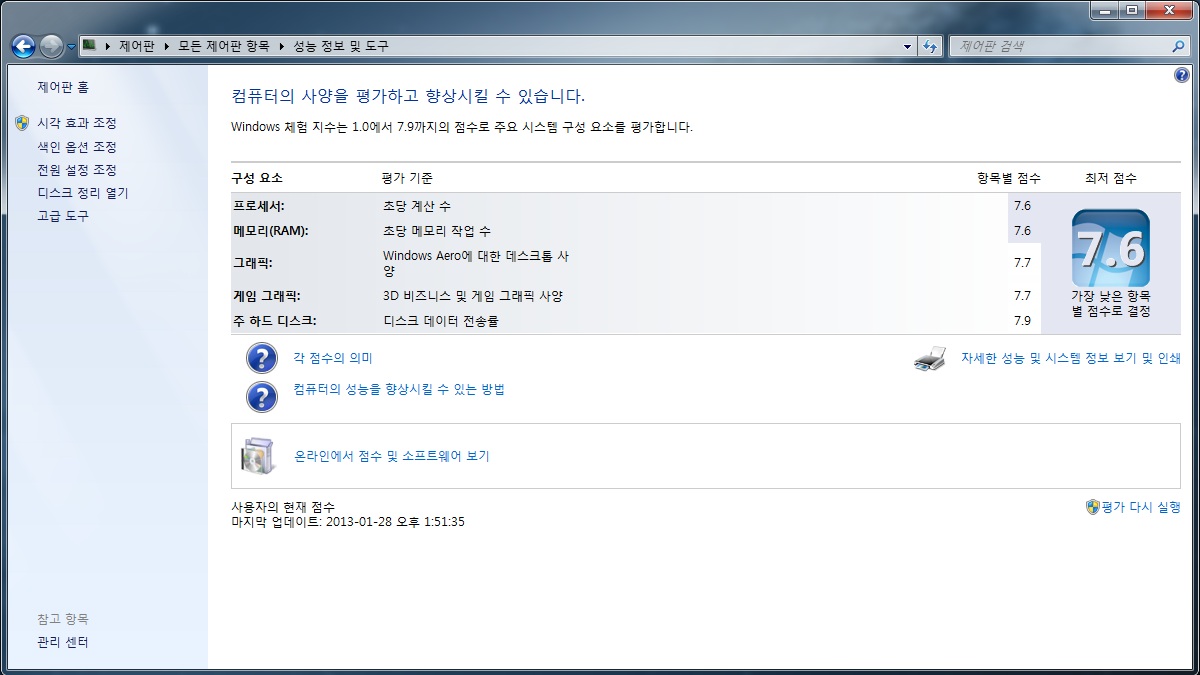Click 초당 메모리 작업 수 text

pos(436,230)
